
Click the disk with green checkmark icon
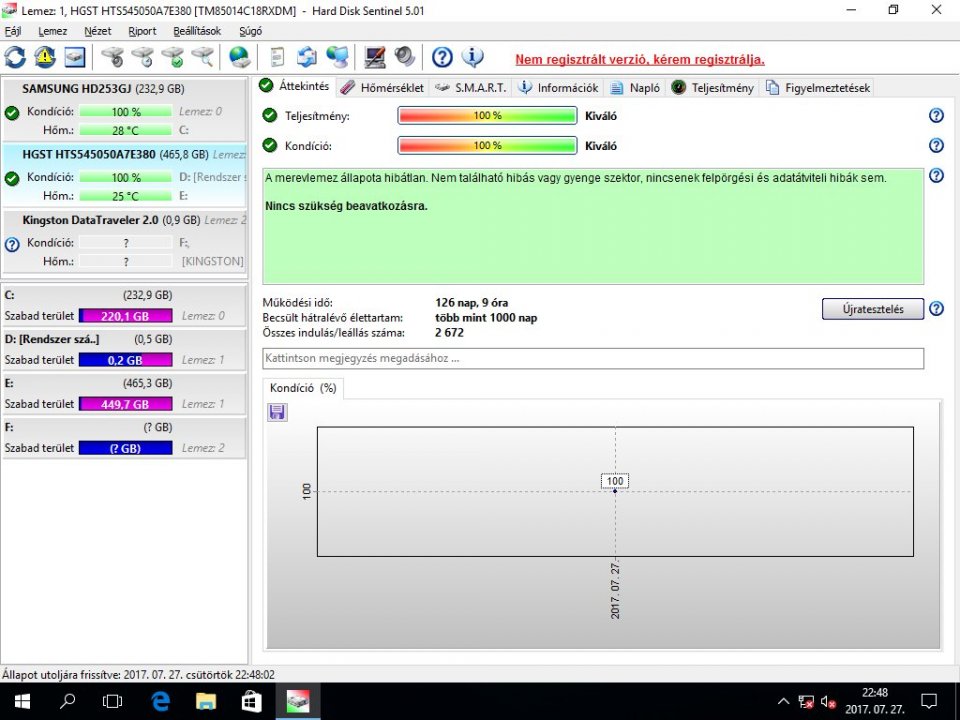tap(173, 58)
